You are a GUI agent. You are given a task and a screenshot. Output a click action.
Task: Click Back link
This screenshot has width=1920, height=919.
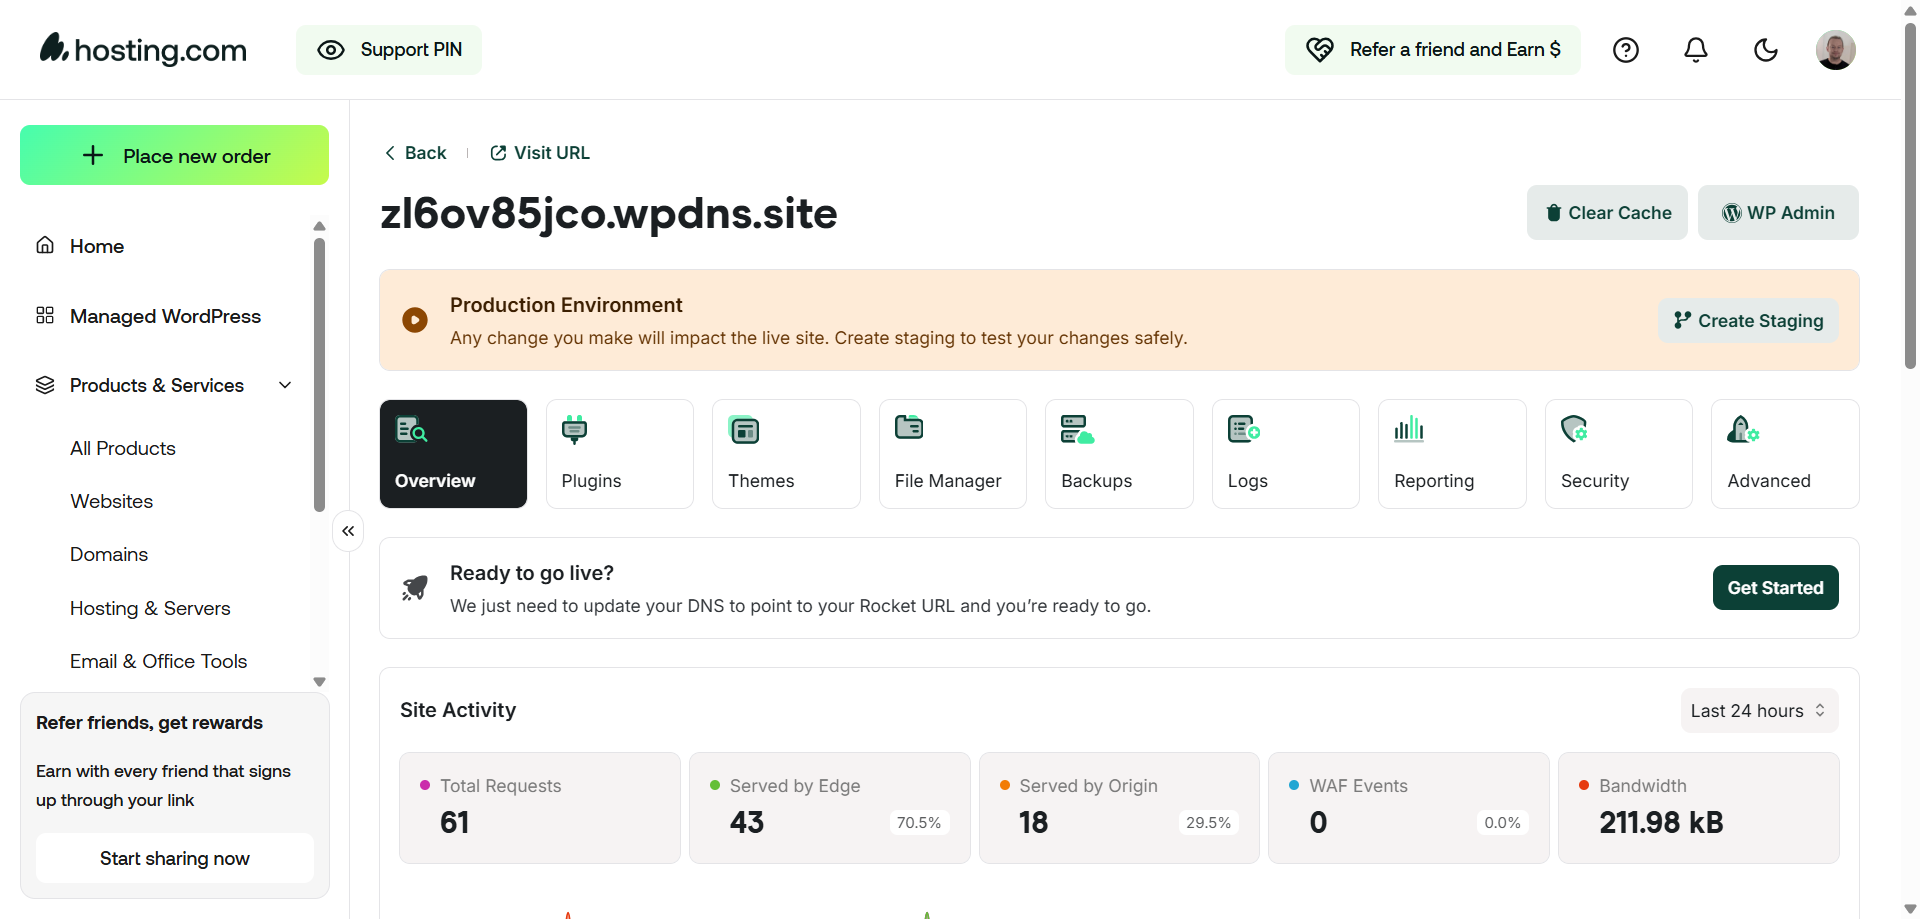[x=415, y=153]
